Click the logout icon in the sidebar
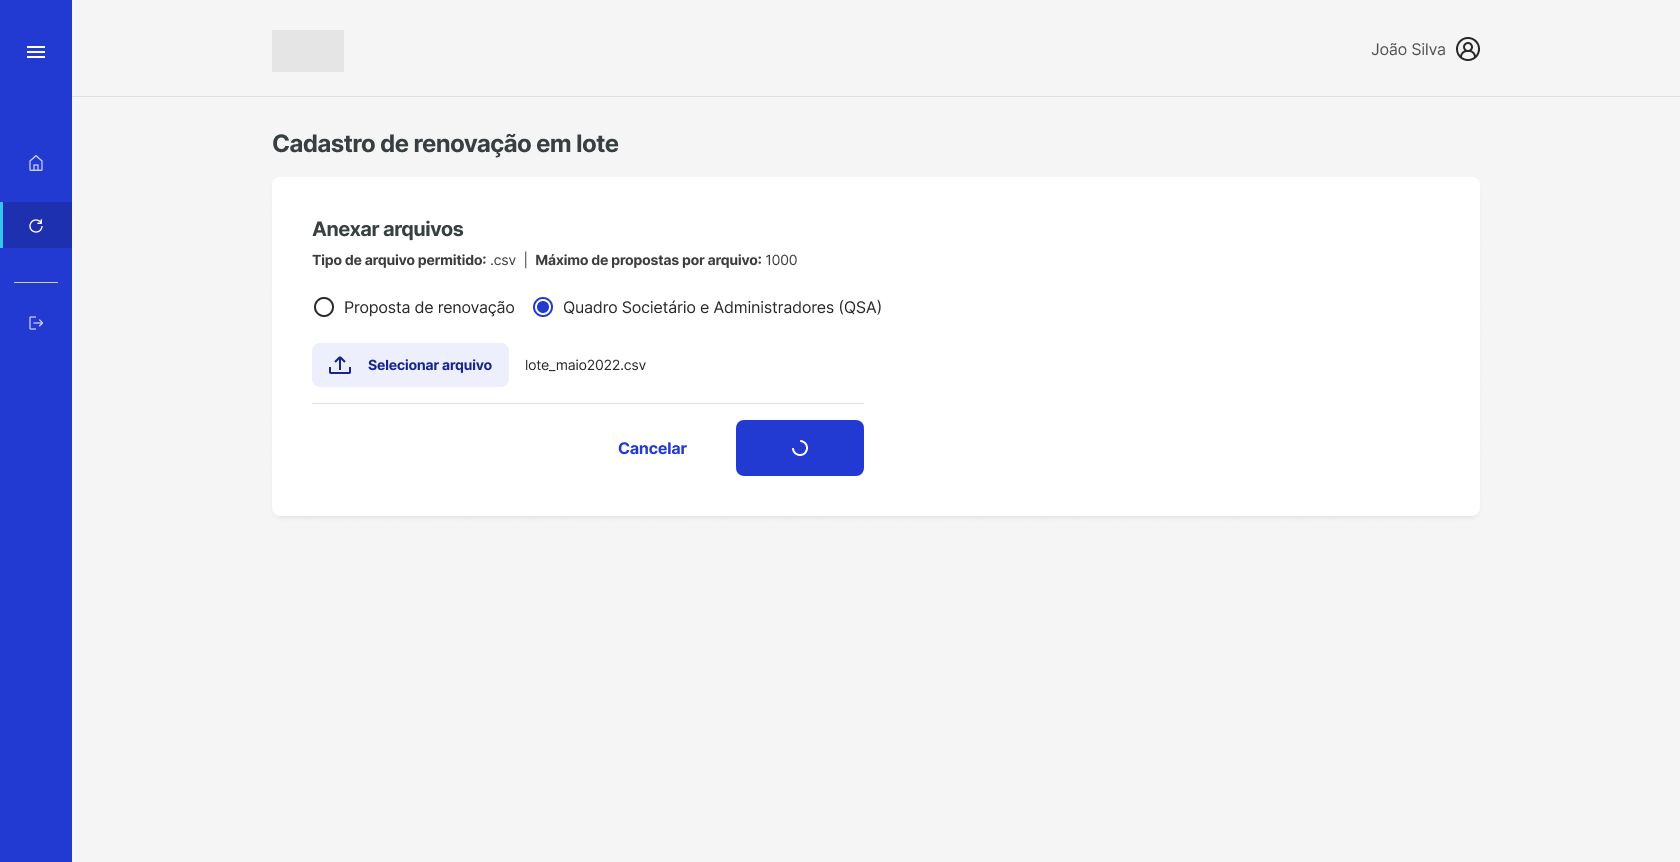Screen dimensions: 1680x862 [x=36, y=323]
